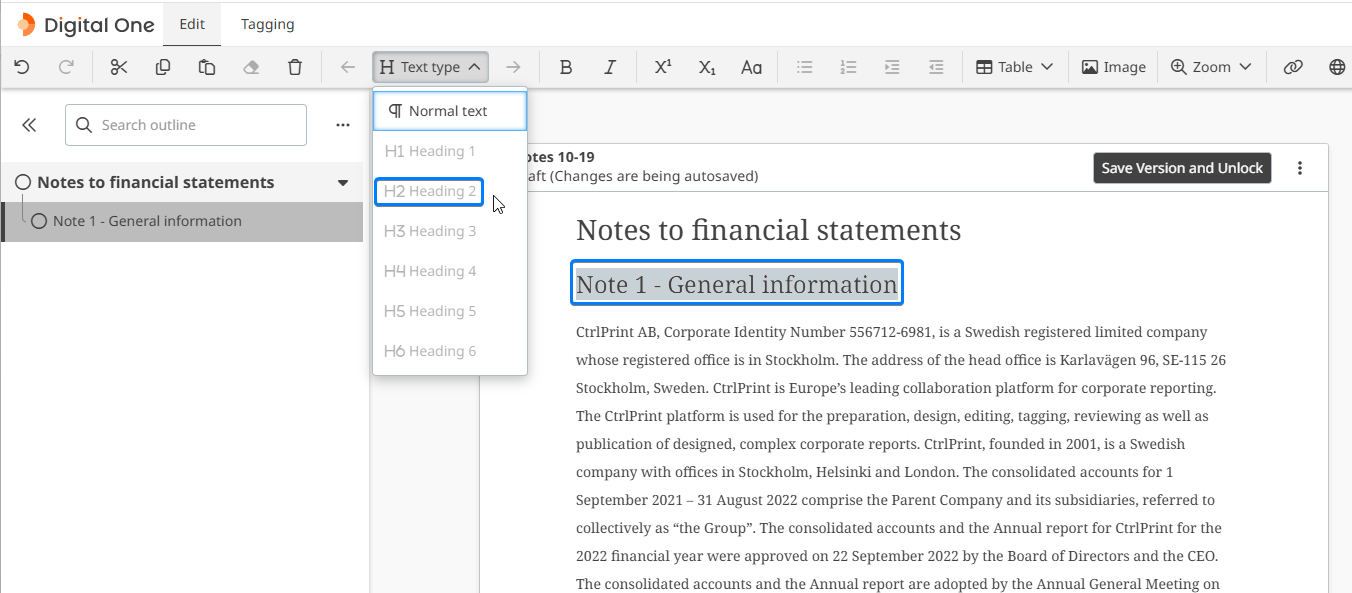
Task: Apply Superscript formatting
Action: [663, 67]
